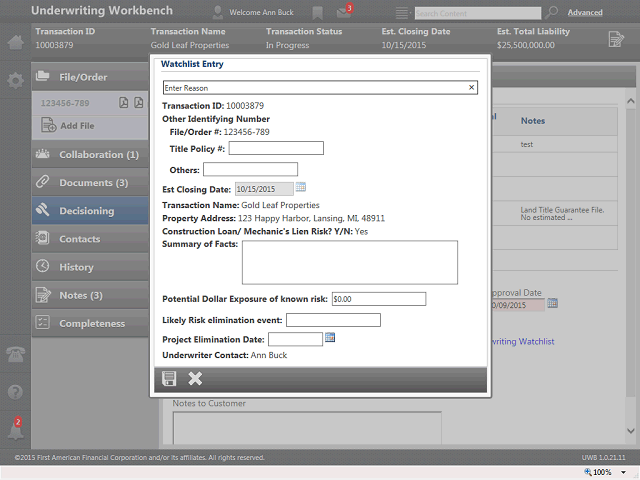Open the Completeness section
Viewport: 640px width, 480px height.
(x=90, y=323)
